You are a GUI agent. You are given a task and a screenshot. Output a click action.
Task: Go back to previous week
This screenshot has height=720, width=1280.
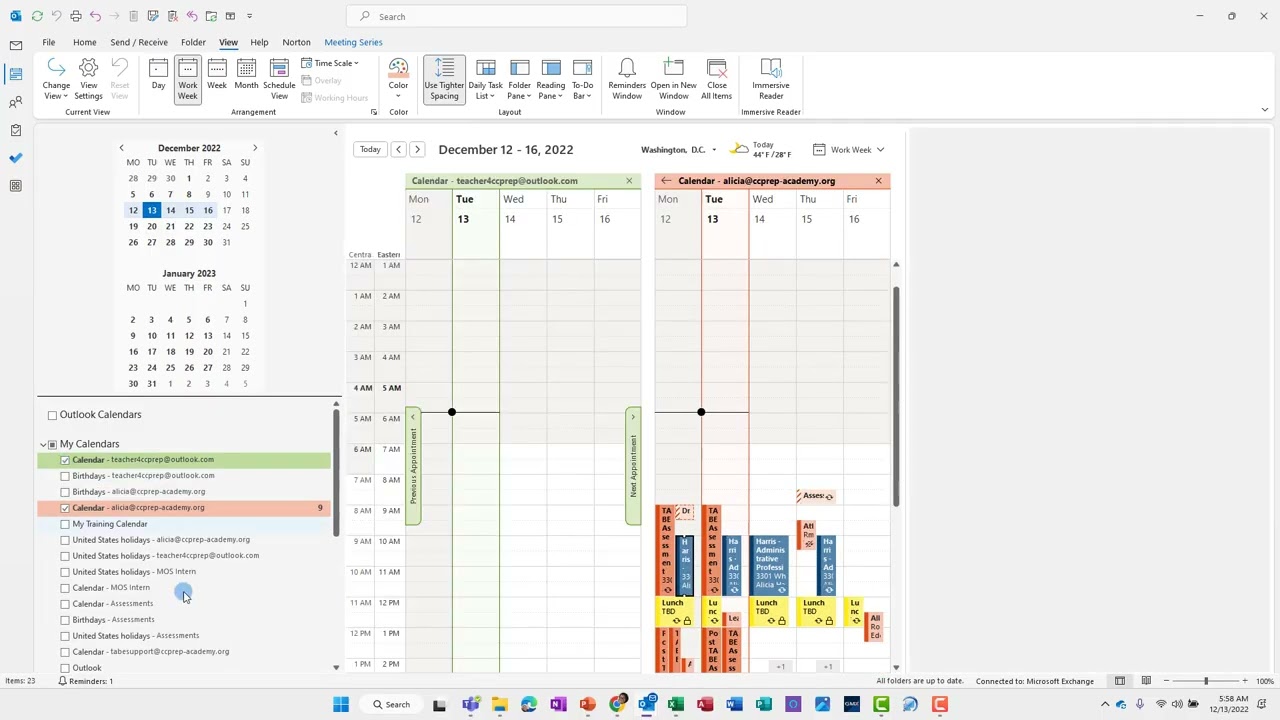(x=398, y=150)
